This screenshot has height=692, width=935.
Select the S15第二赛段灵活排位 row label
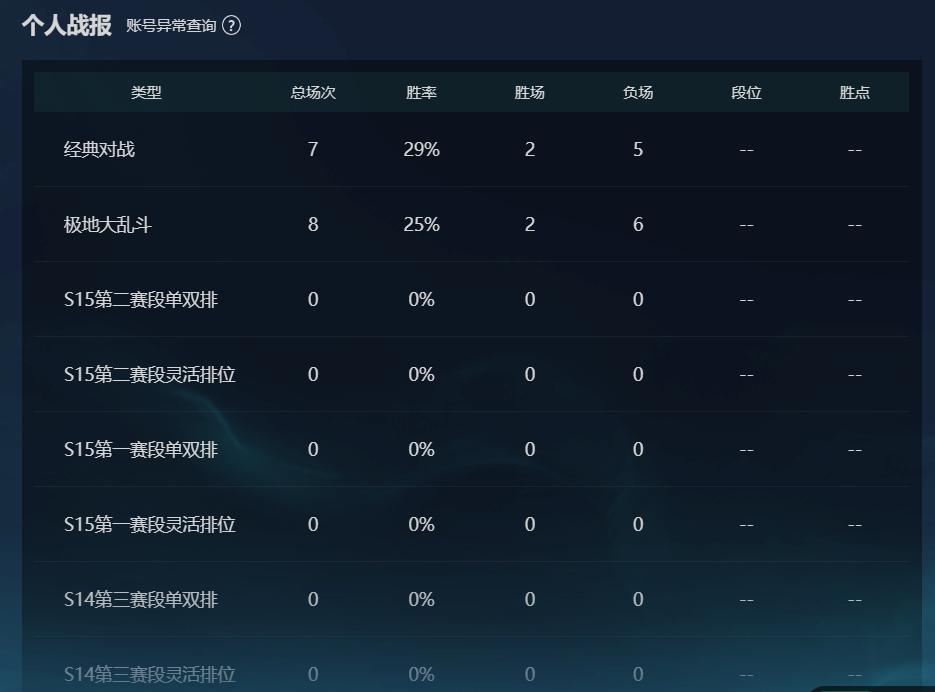point(150,375)
